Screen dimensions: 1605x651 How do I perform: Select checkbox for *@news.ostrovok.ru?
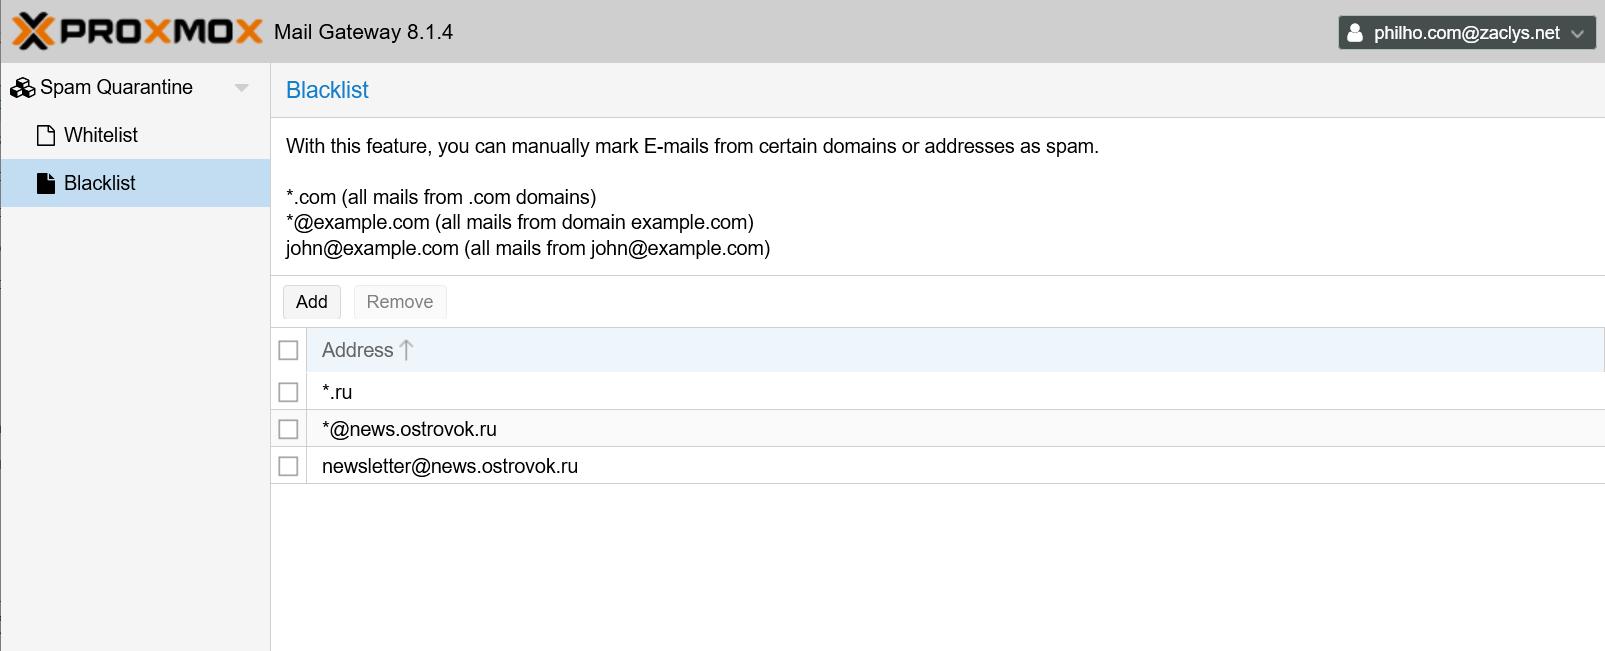click(288, 429)
